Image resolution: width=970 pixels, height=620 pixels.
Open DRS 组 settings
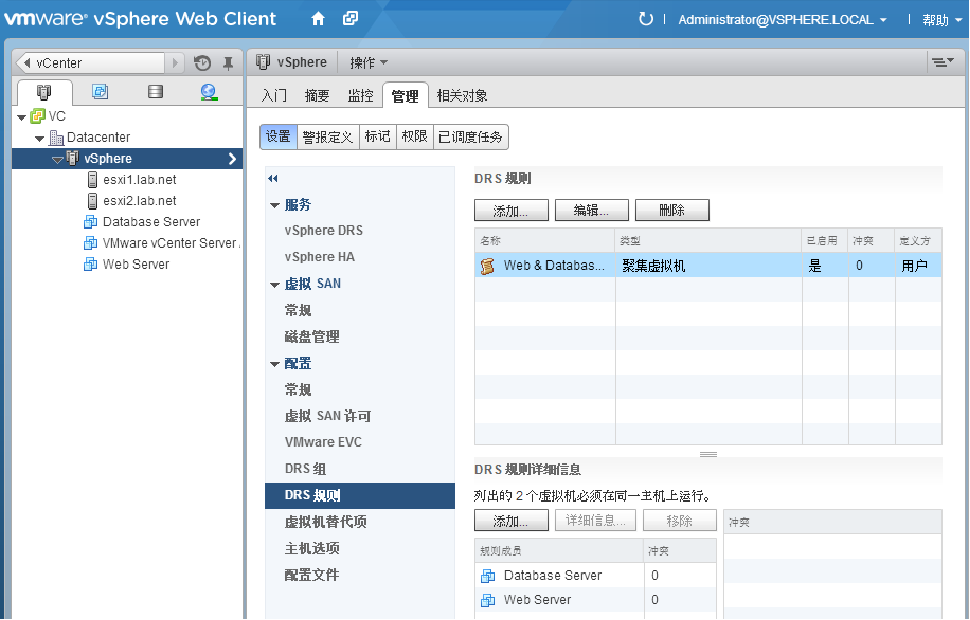tap(305, 469)
